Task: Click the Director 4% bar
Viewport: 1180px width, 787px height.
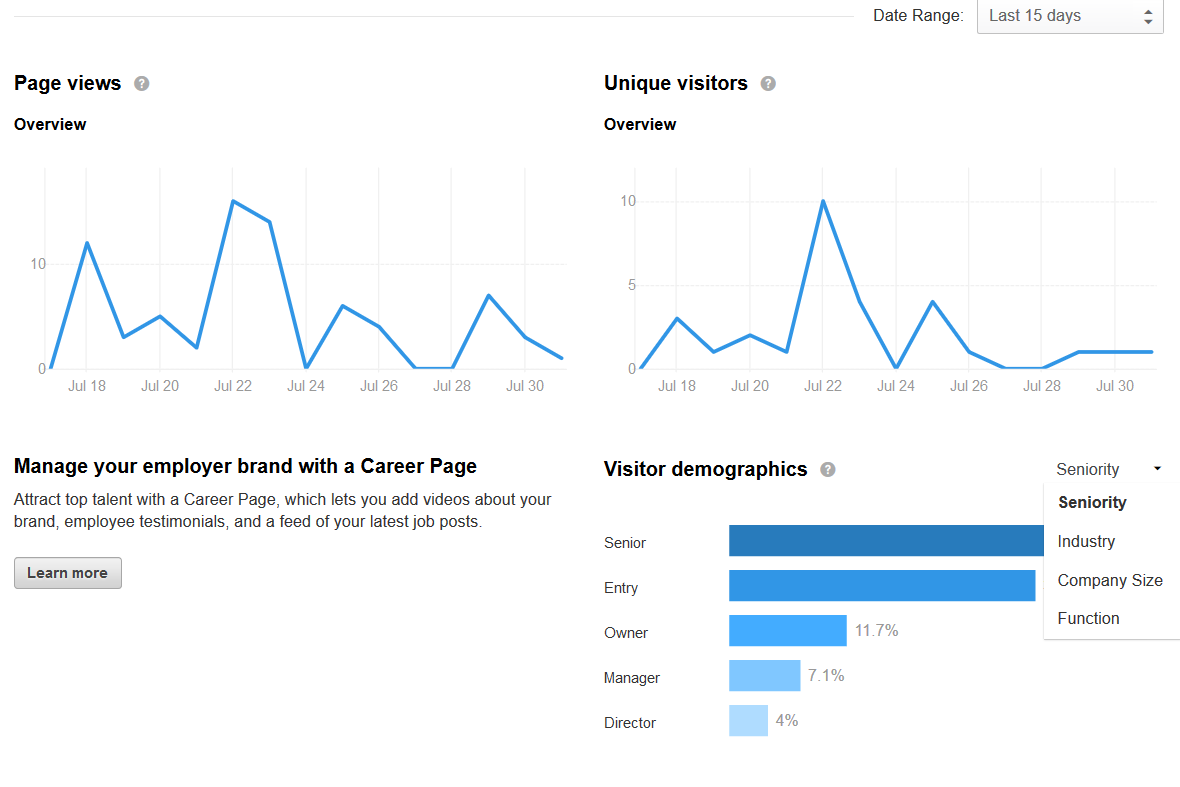Action: pos(748,721)
